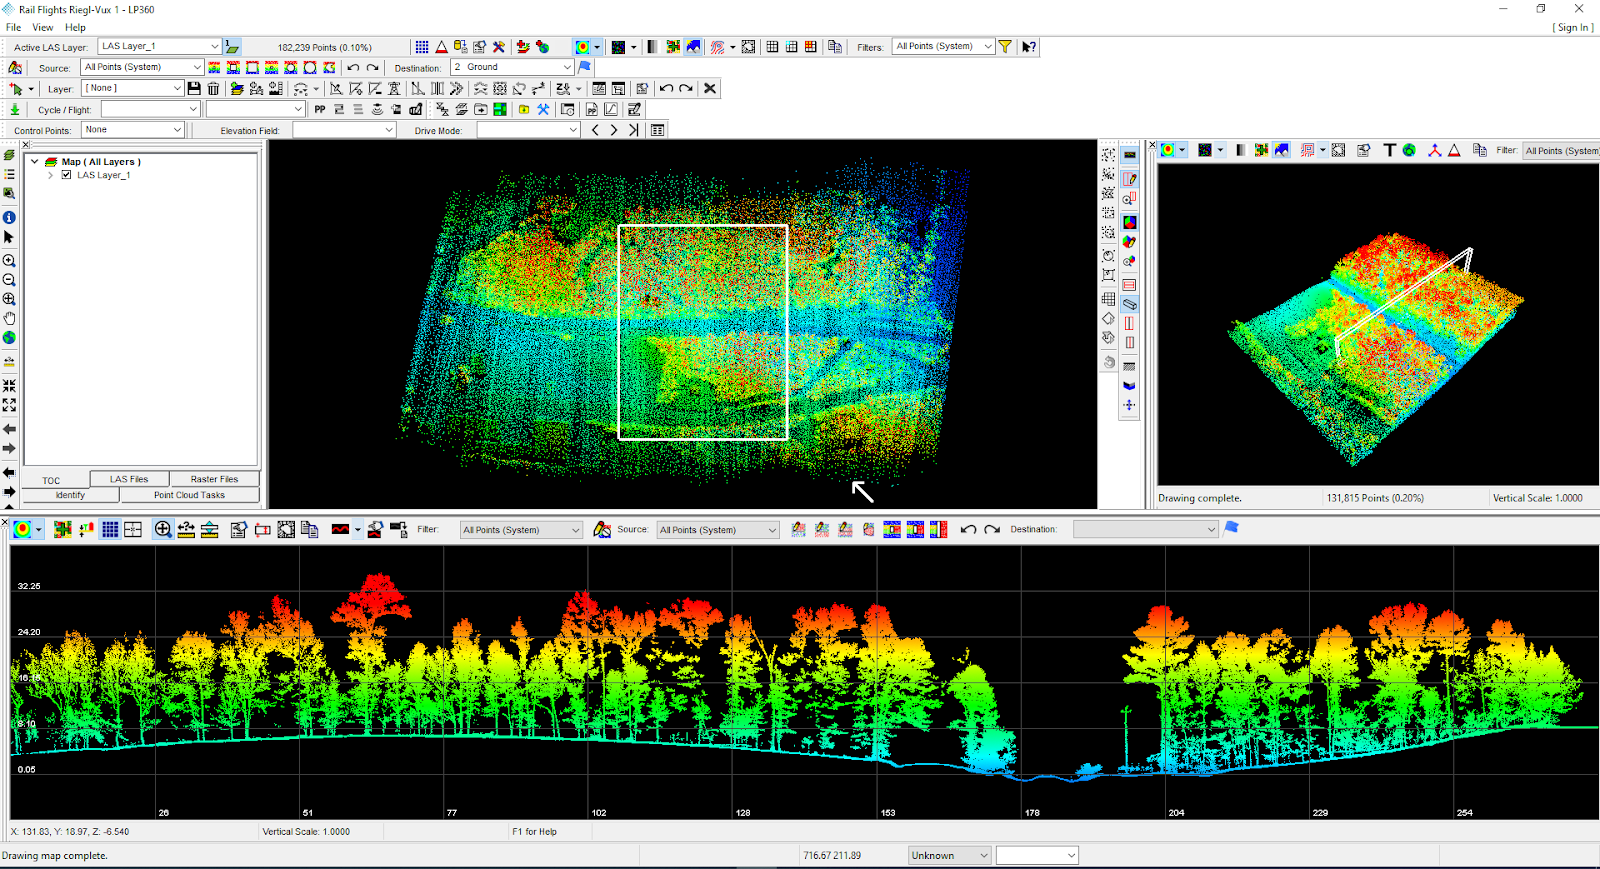
Task: Click the black X cancel toolbar icon
Action: pyautogui.click(x=710, y=89)
